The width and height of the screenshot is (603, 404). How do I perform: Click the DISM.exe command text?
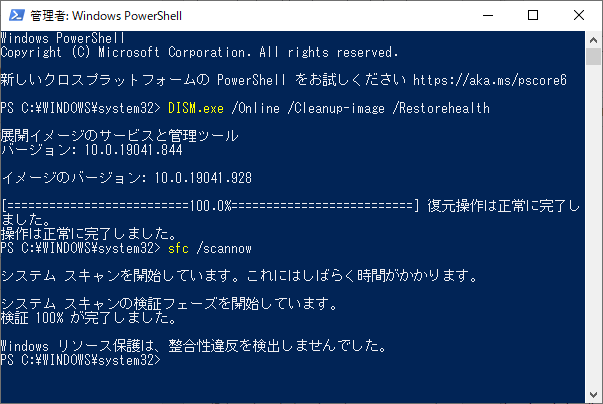pos(196,108)
